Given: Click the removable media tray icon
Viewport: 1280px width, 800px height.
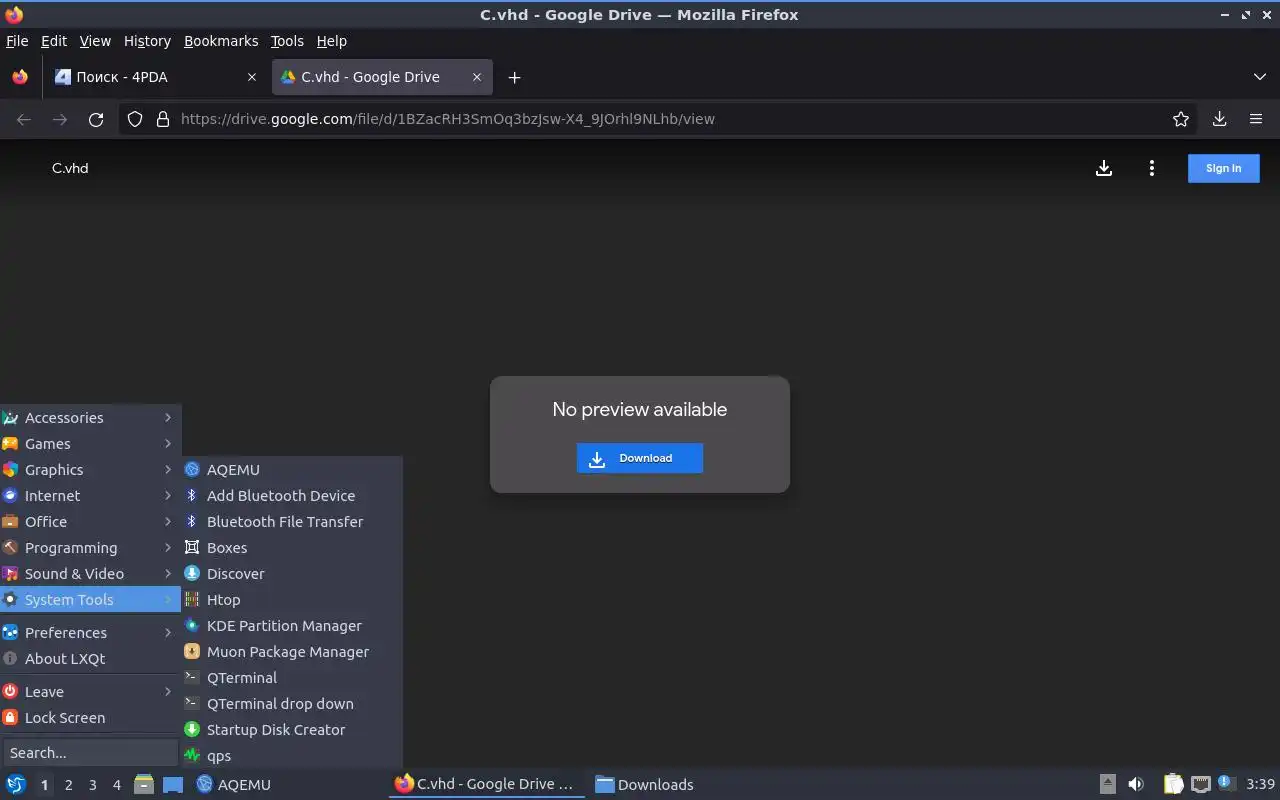Looking at the screenshot, I should [1108, 785].
